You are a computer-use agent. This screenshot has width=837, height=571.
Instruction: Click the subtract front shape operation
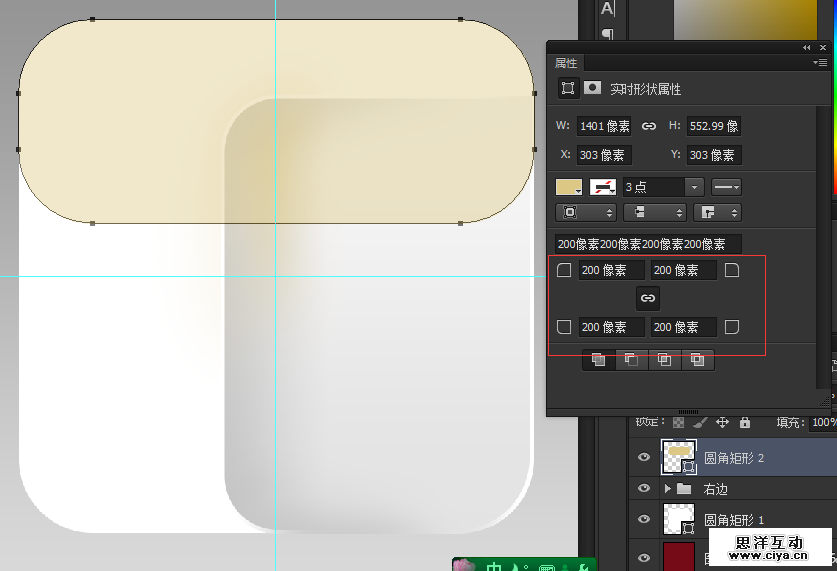631,360
